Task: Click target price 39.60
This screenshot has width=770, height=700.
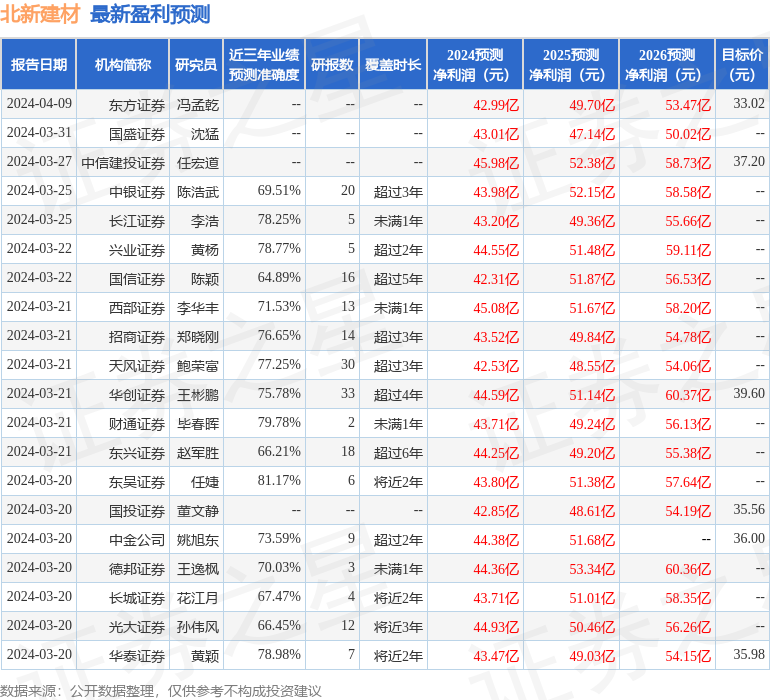Action: [x=749, y=393]
